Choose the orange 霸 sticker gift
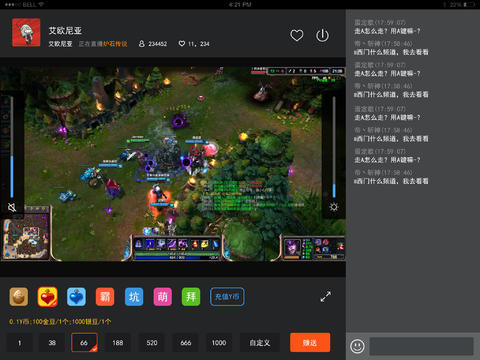Image resolution: width=480 pixels, height=360 pixels. point(105,297)
